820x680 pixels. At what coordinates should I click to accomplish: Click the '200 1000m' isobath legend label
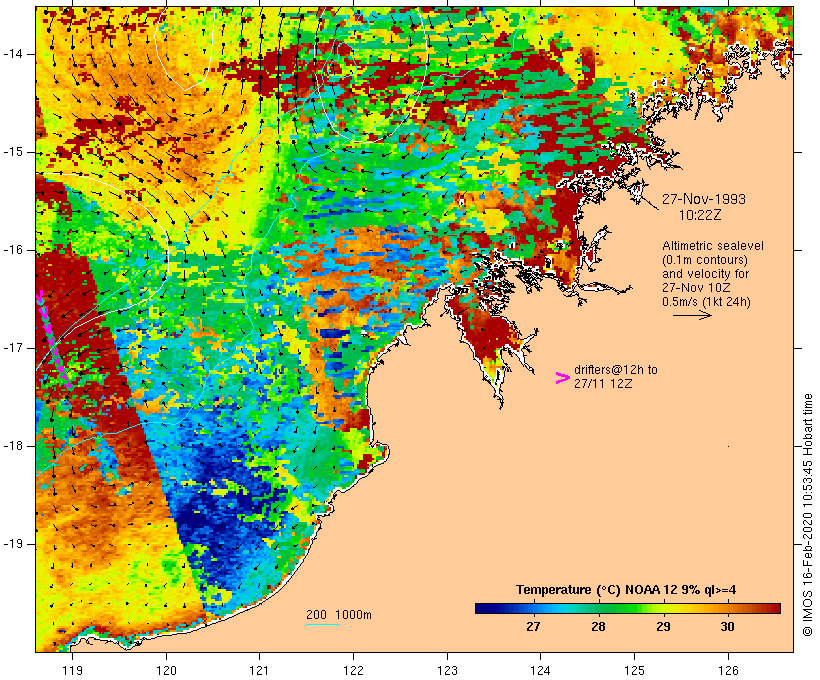339,615
